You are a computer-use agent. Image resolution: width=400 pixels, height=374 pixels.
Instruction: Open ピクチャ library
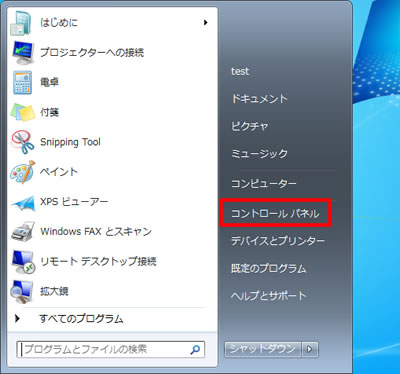point(250,126)
